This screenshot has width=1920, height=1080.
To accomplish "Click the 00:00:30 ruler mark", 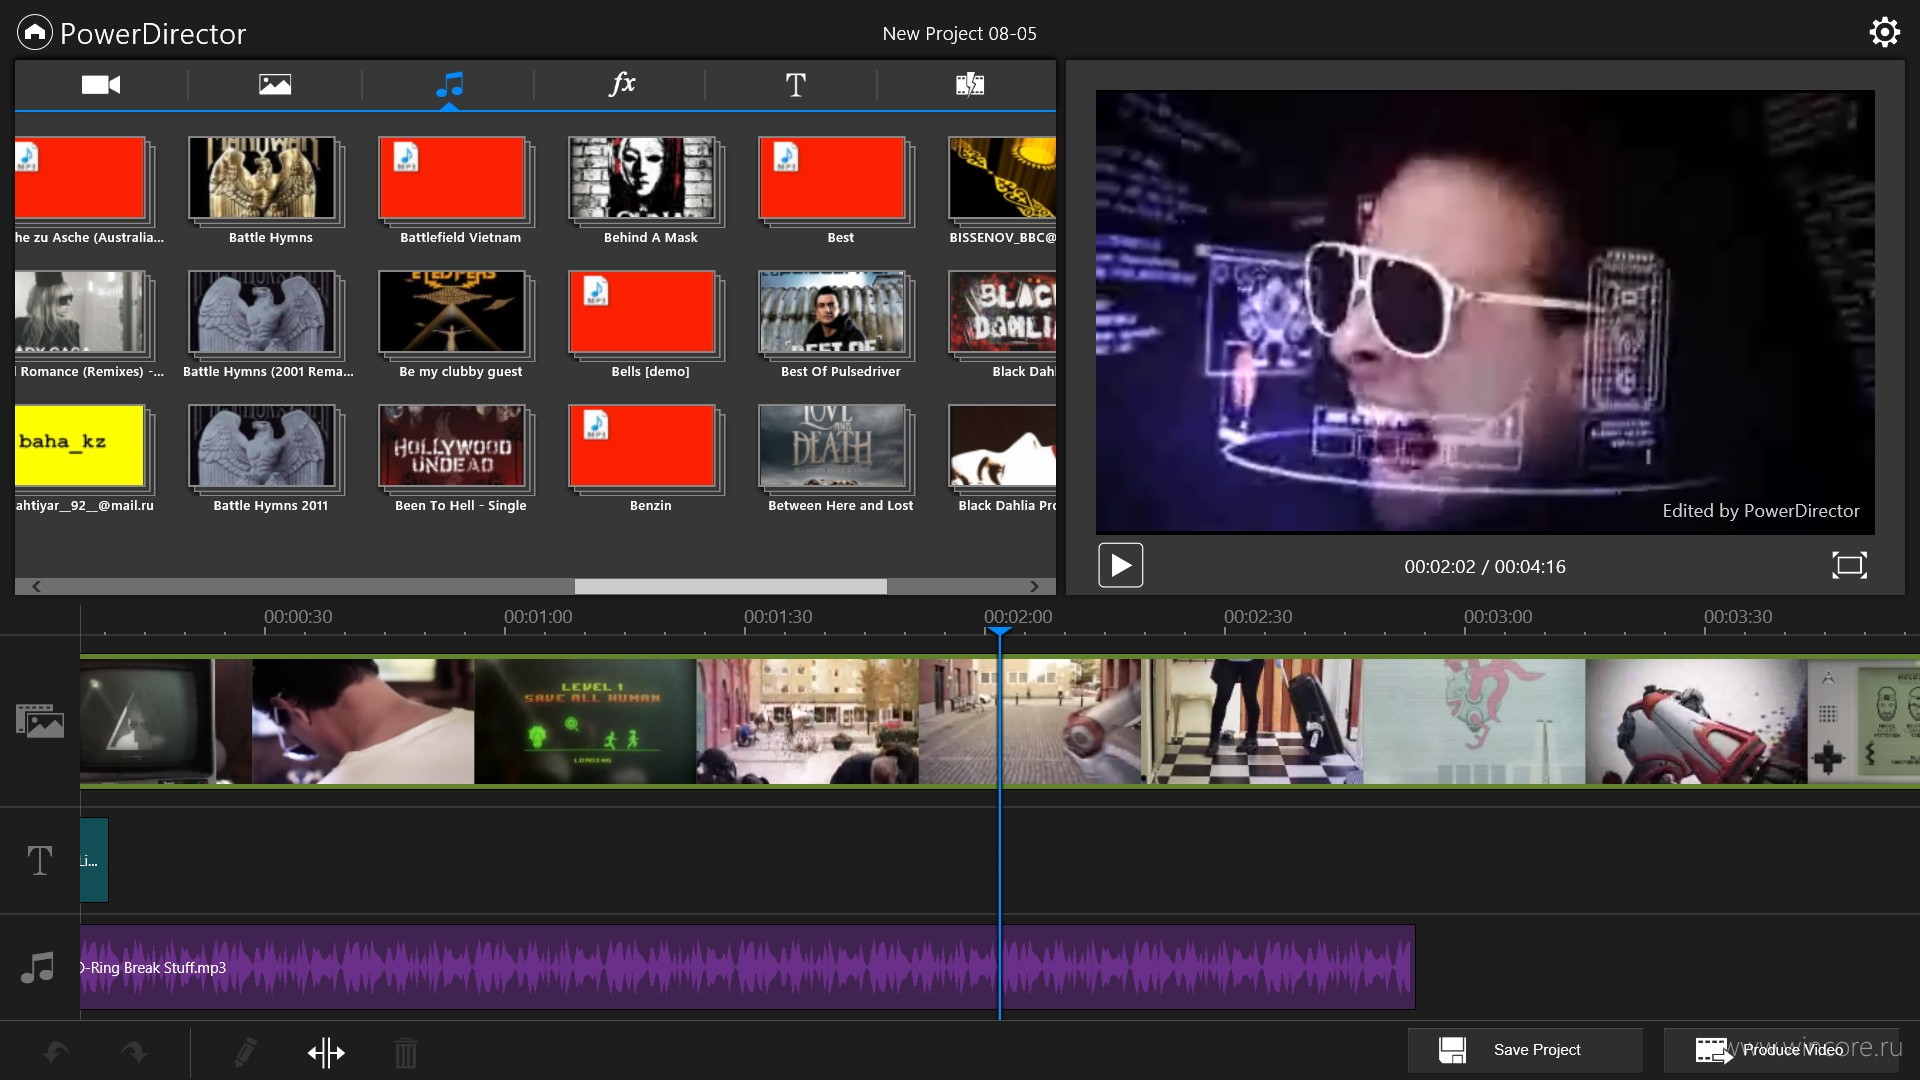I will (x=298, y=617).
